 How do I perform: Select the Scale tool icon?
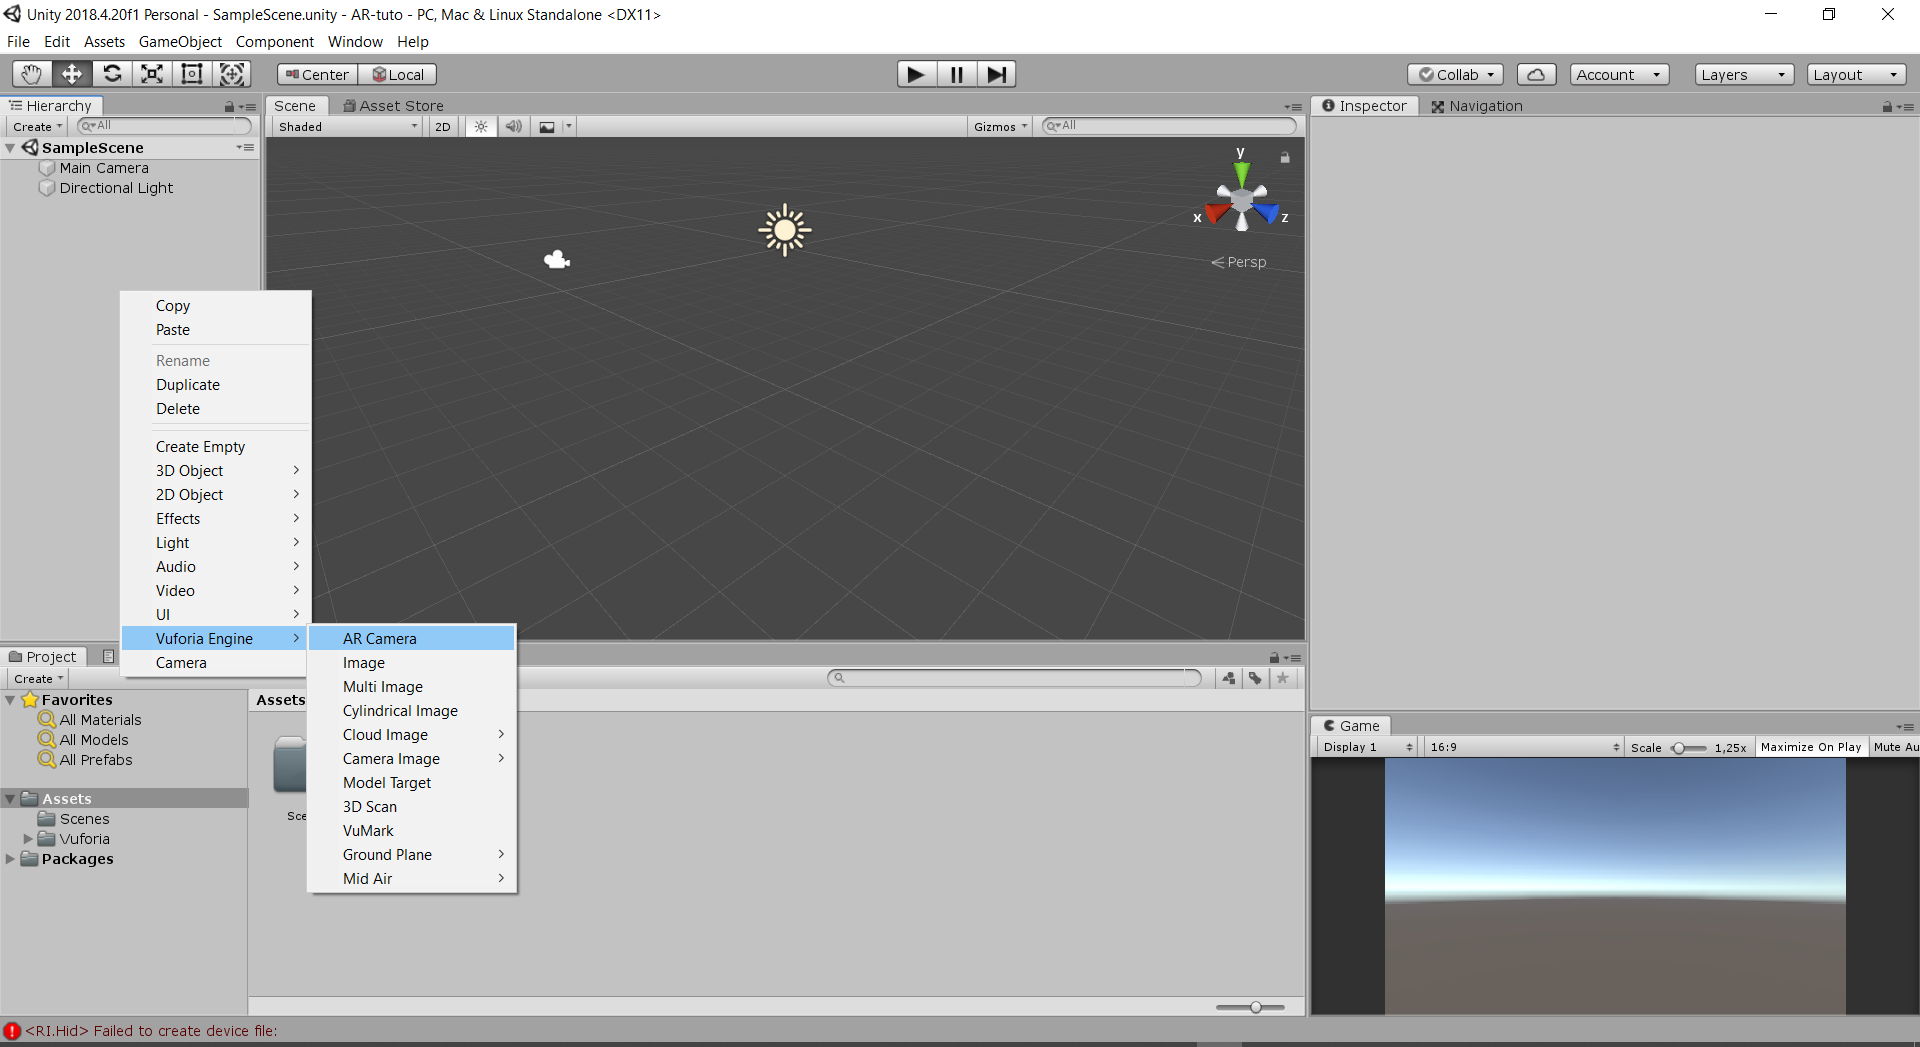(152, 74)
